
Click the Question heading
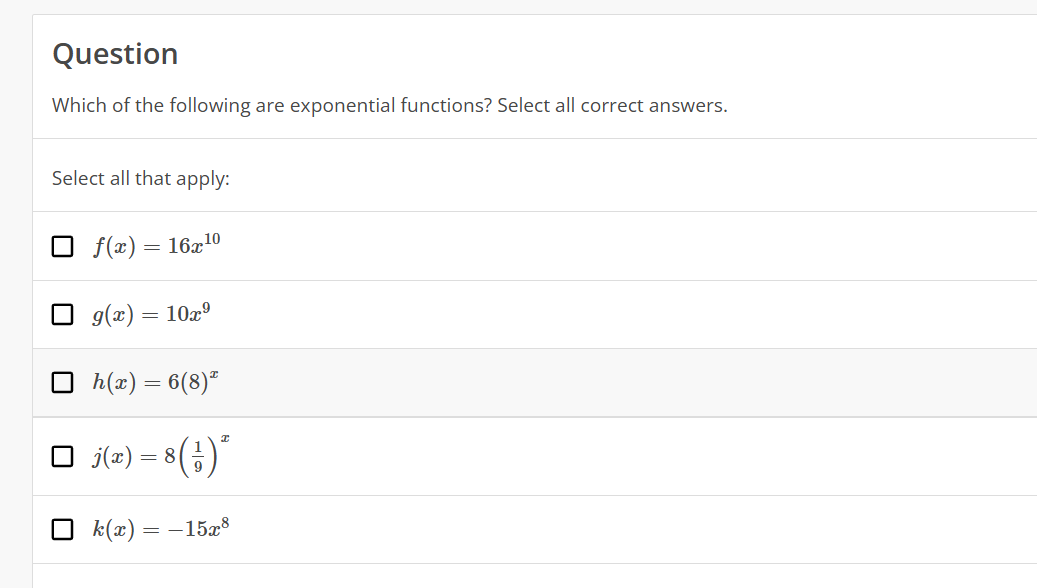tap(114, 54)
